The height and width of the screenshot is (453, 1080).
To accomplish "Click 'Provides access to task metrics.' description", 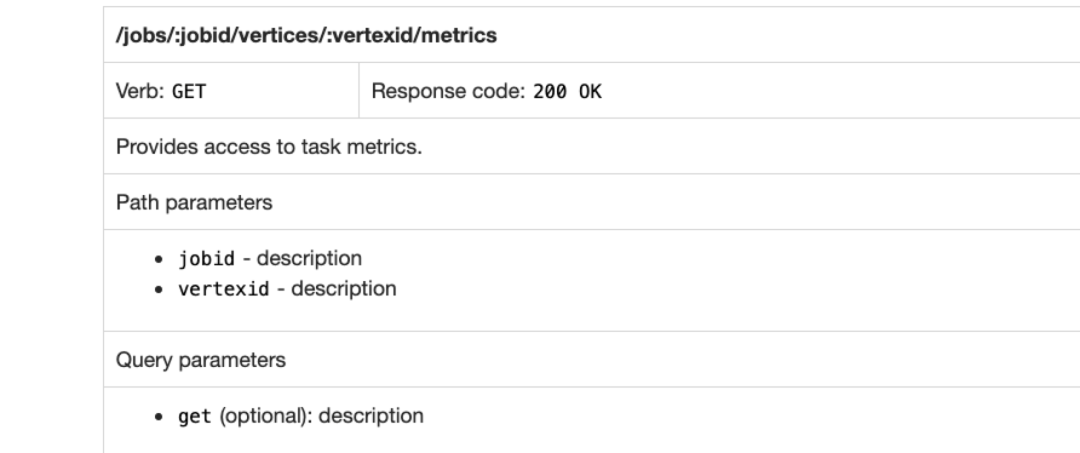I will [269, 147].
